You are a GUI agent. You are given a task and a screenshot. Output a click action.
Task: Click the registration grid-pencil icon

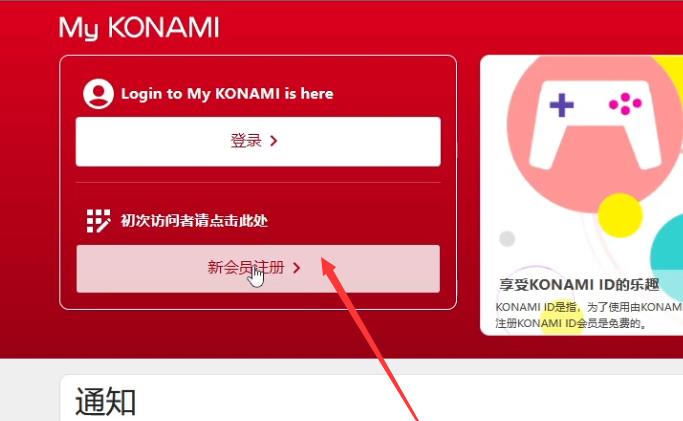coord(98,221)
